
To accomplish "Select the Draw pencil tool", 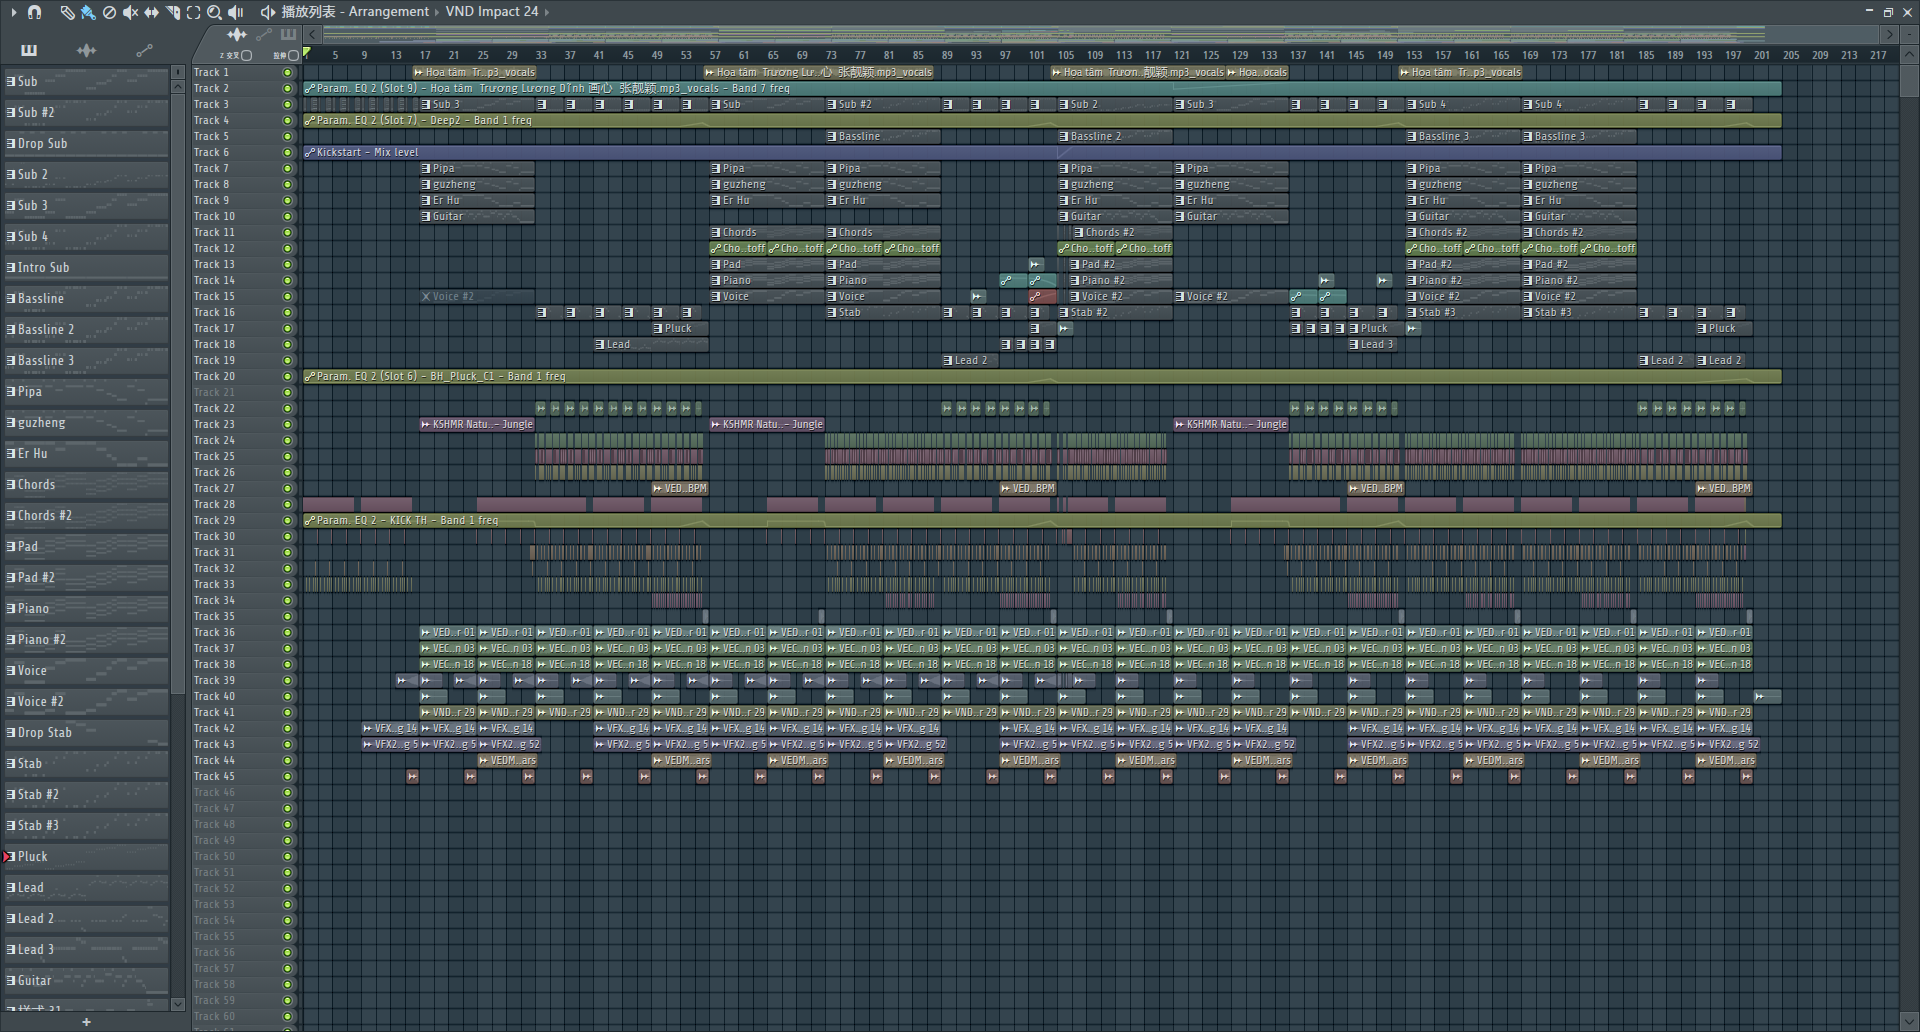I will [67, 12].
